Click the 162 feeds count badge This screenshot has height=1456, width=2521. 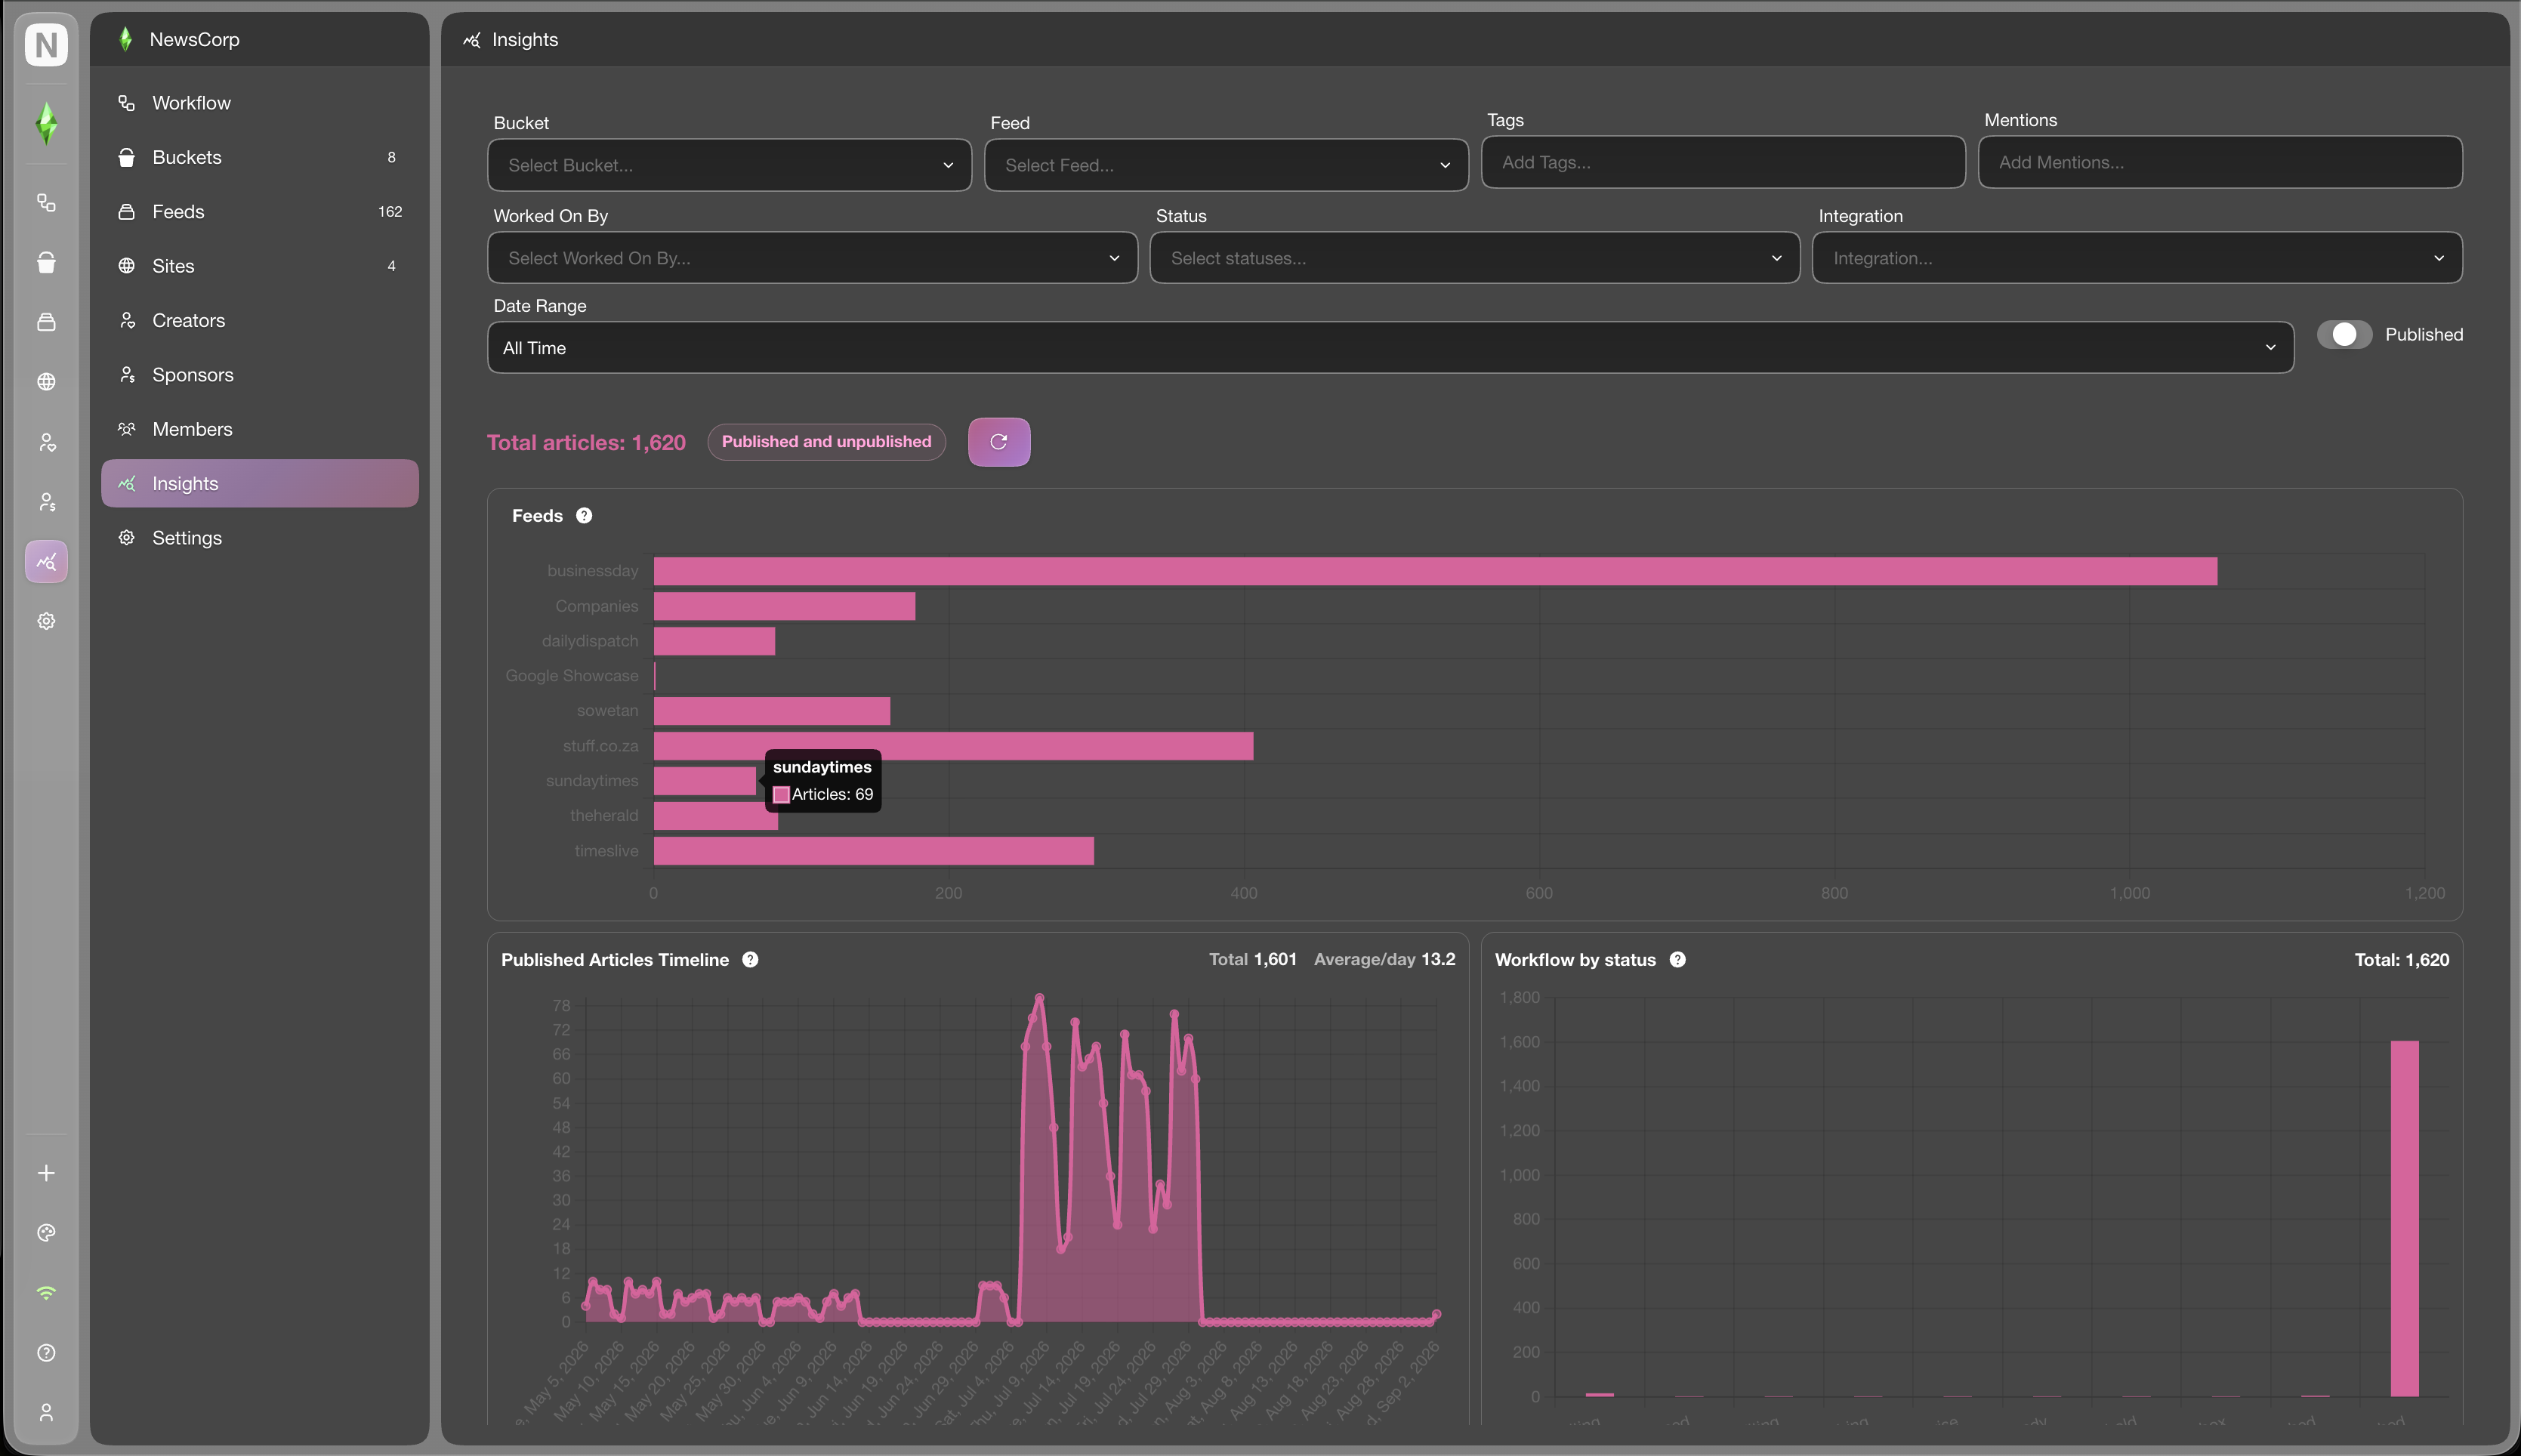(x=390, y=212)
